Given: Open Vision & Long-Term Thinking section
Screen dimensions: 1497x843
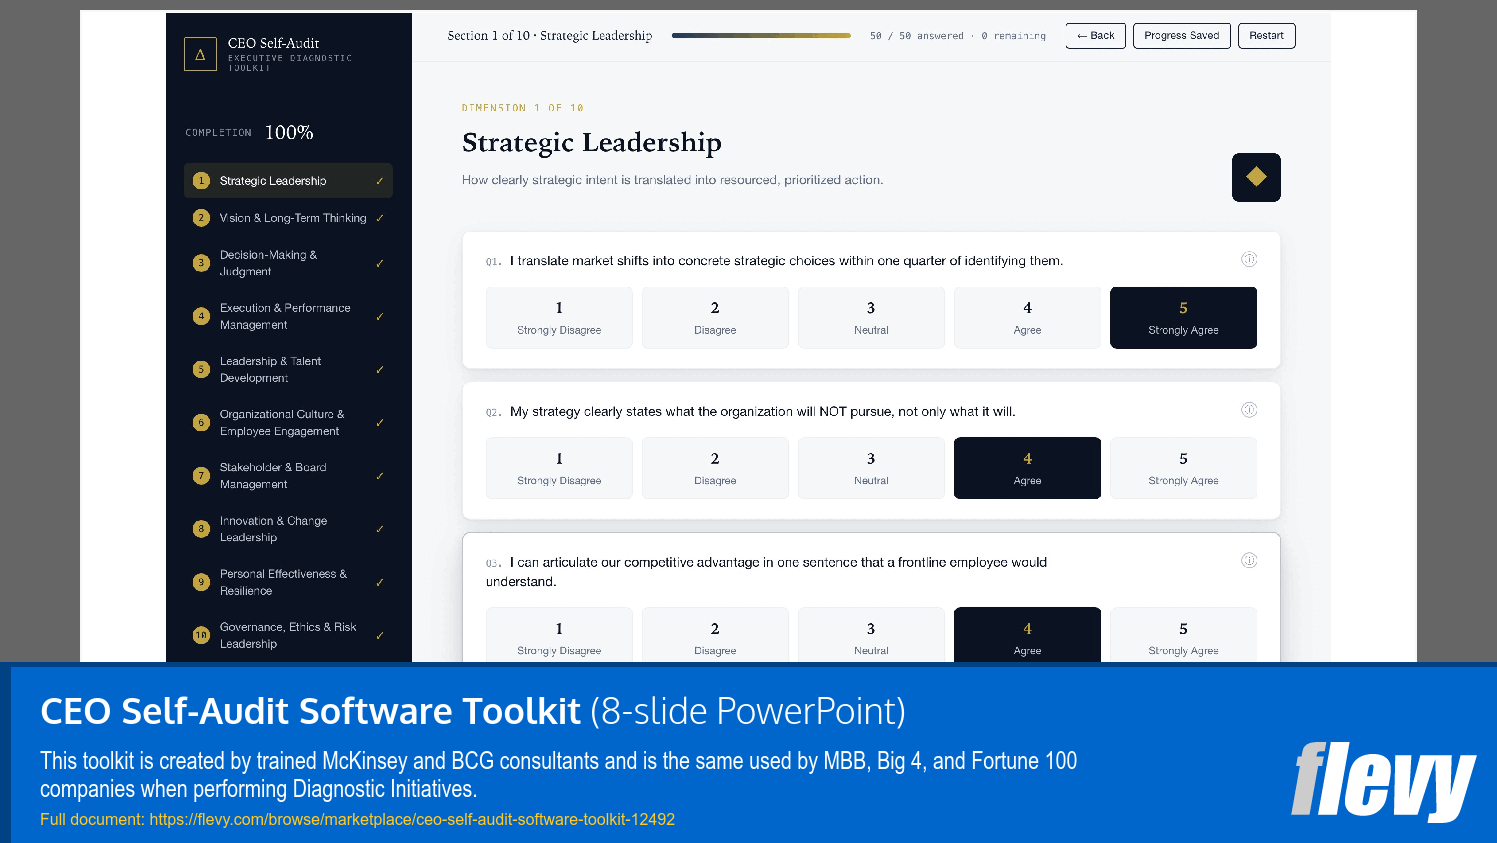Looking at the screenshot, I should point(288,218).
